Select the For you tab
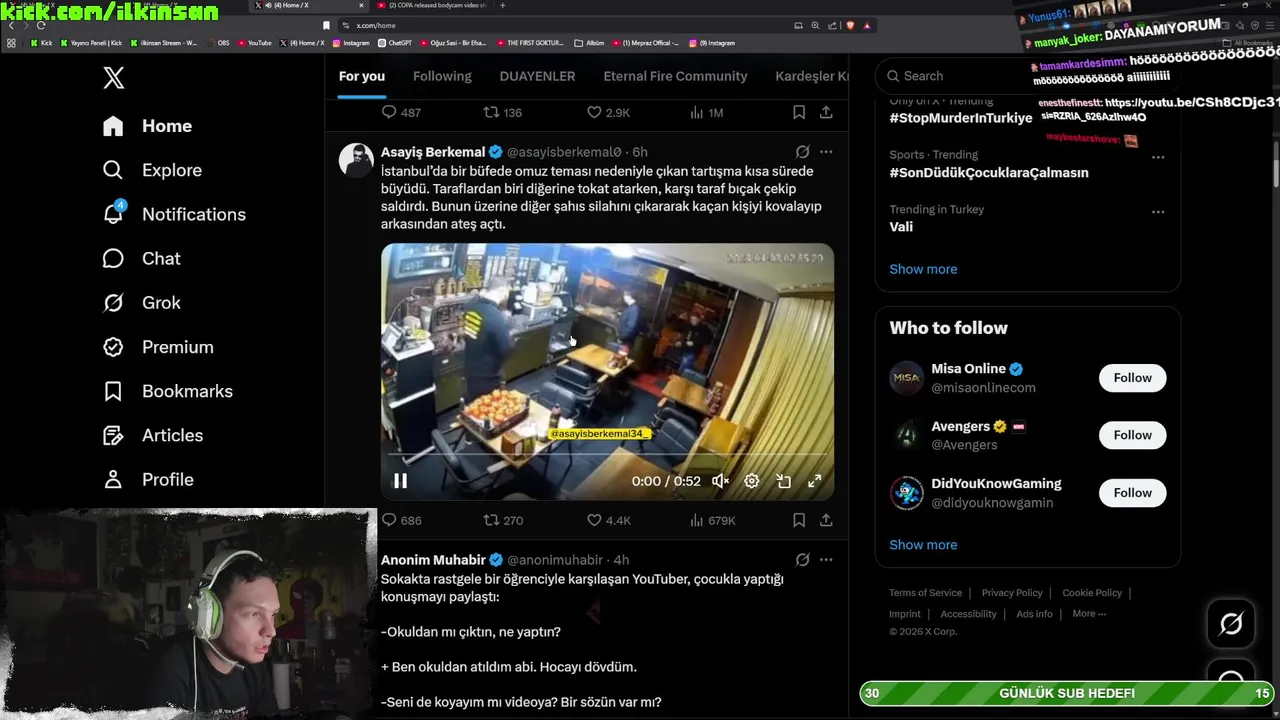1280x720 pixels. (x=362, y=76)
